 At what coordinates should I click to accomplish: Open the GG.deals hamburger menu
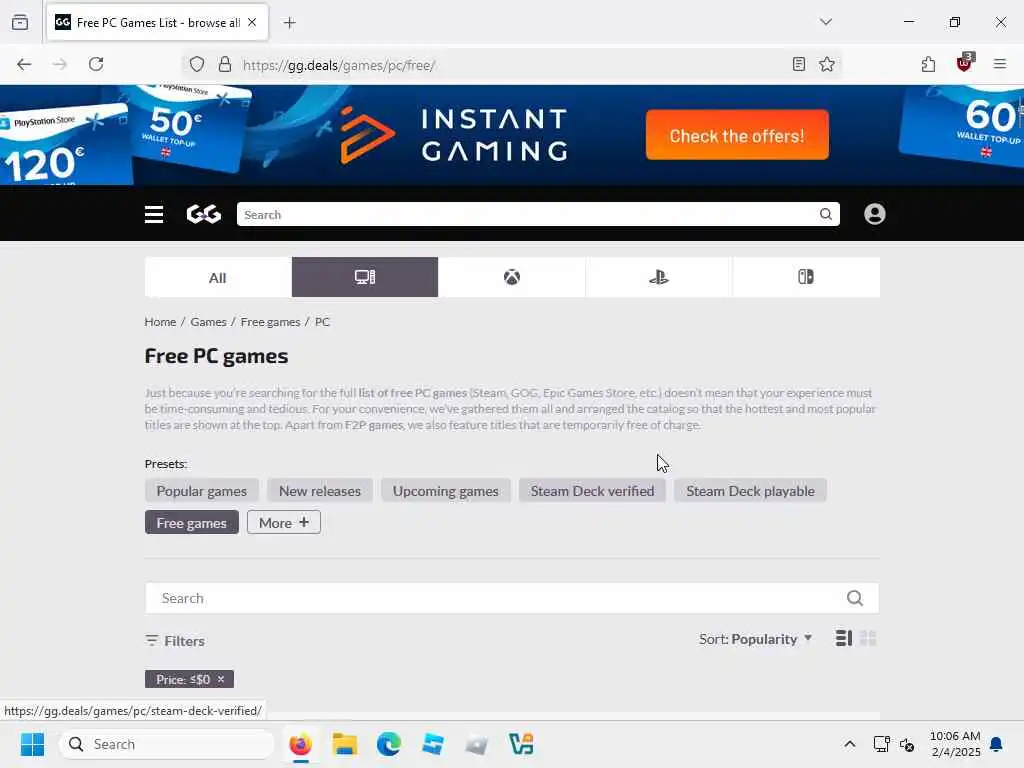coord(154,214)
